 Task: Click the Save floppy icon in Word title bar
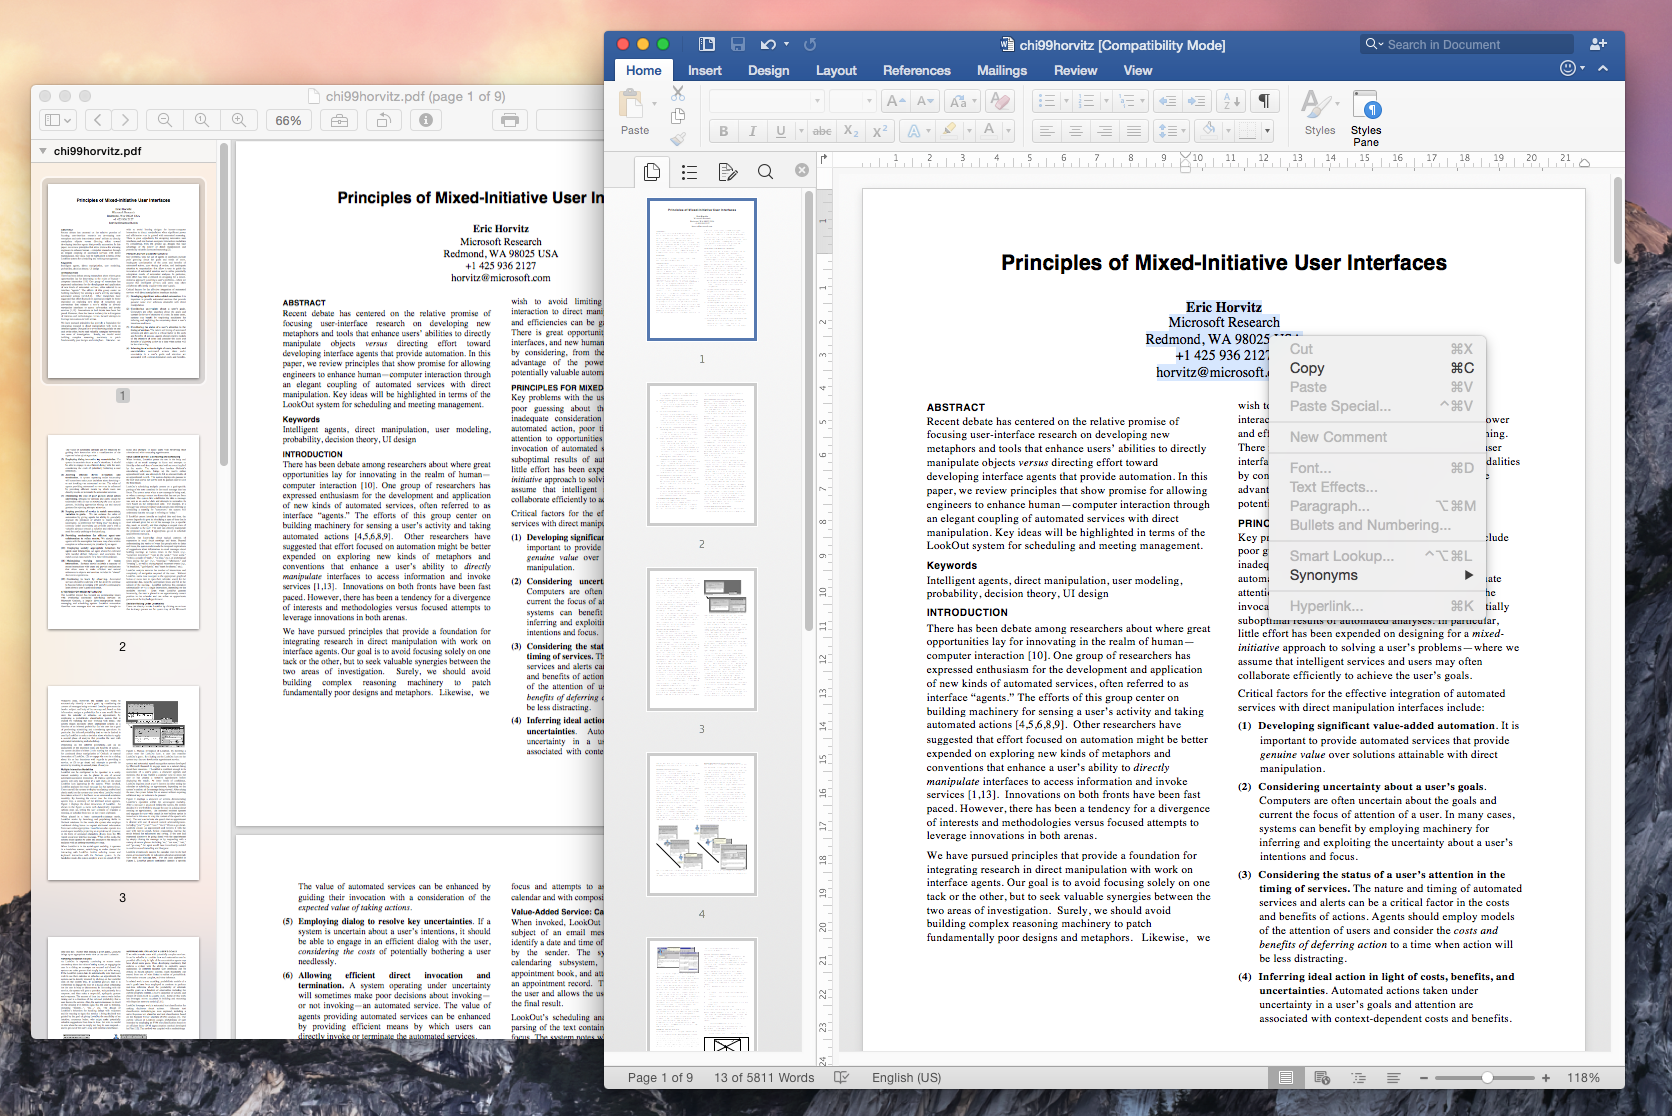(x=738, y=44)
